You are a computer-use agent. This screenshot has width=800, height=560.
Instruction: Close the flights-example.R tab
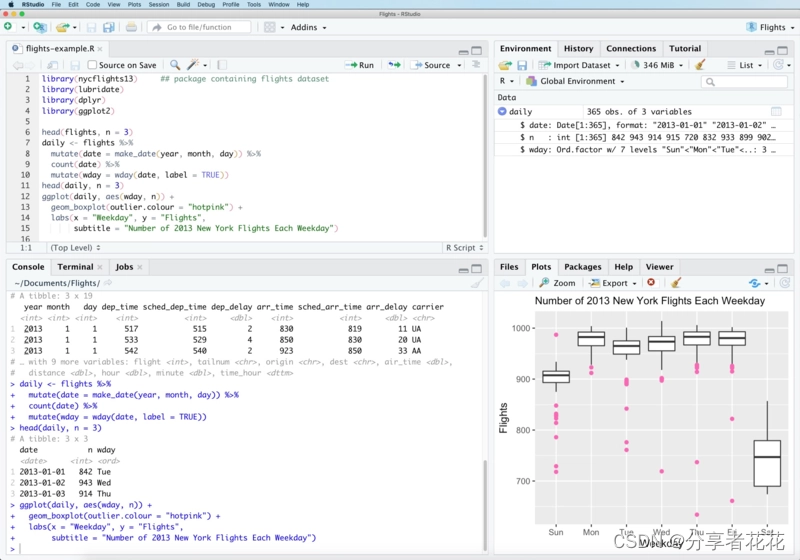tap(100, 49)
